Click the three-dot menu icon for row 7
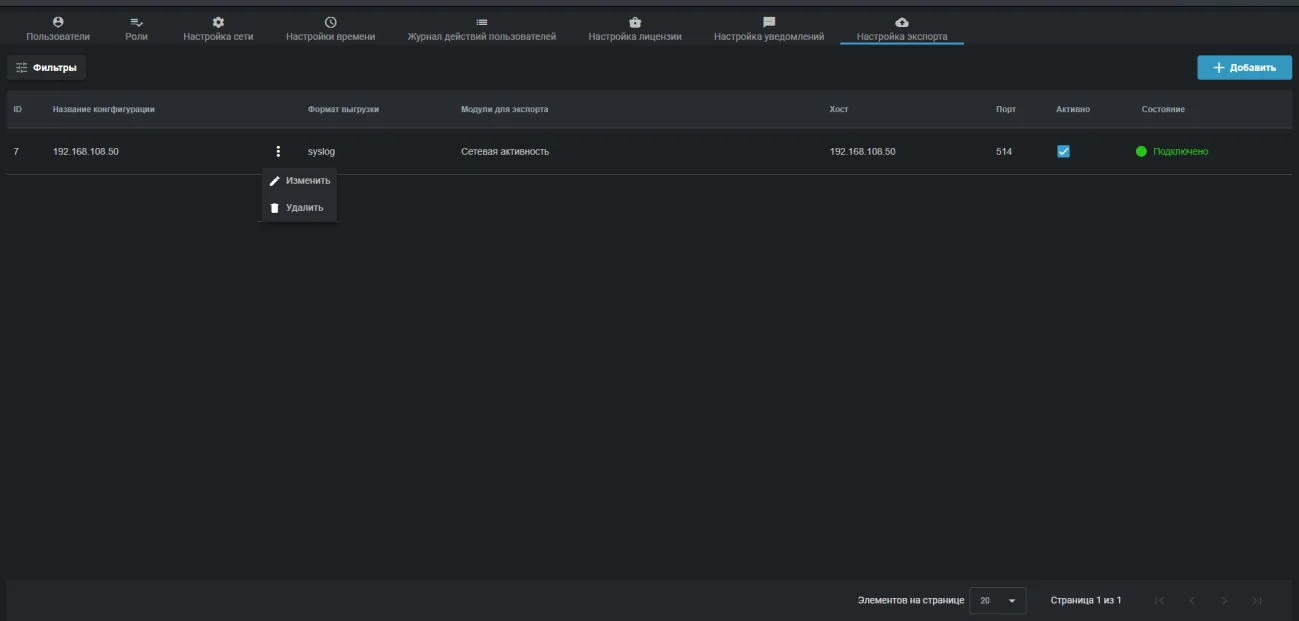This screenshot has width=1299, height=621. tap(278, 152)
